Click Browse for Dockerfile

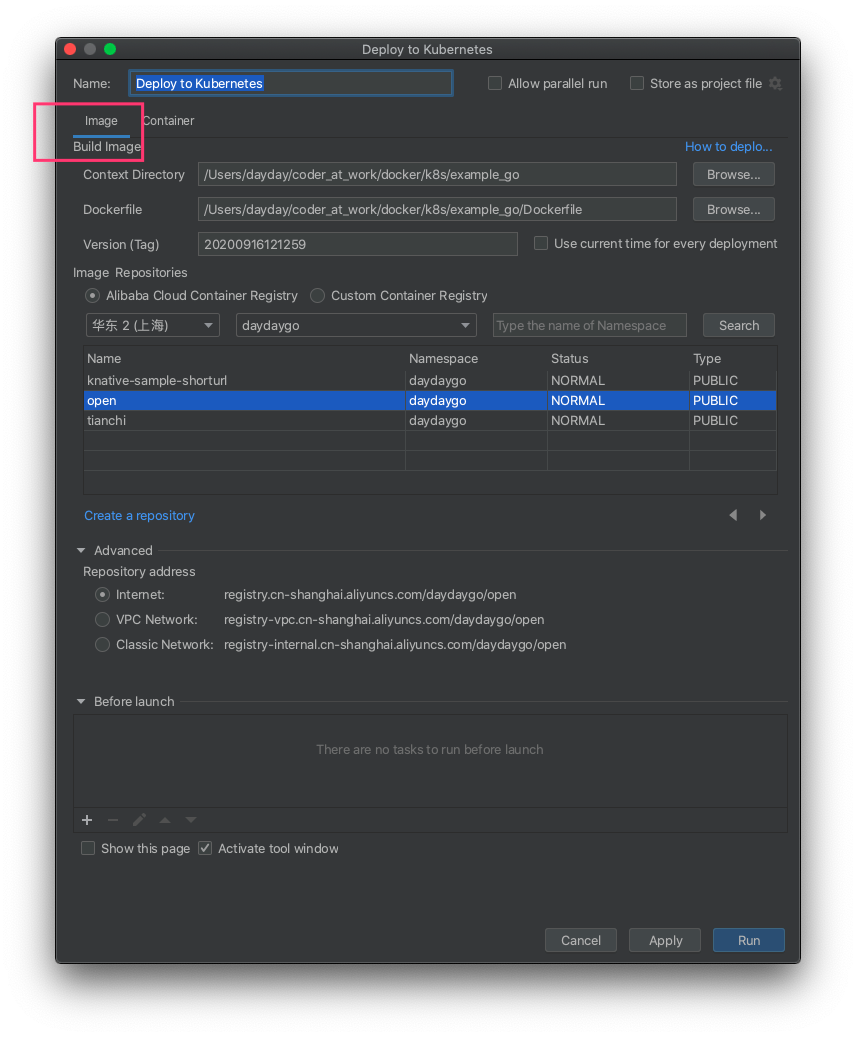[x=734, y=210]
